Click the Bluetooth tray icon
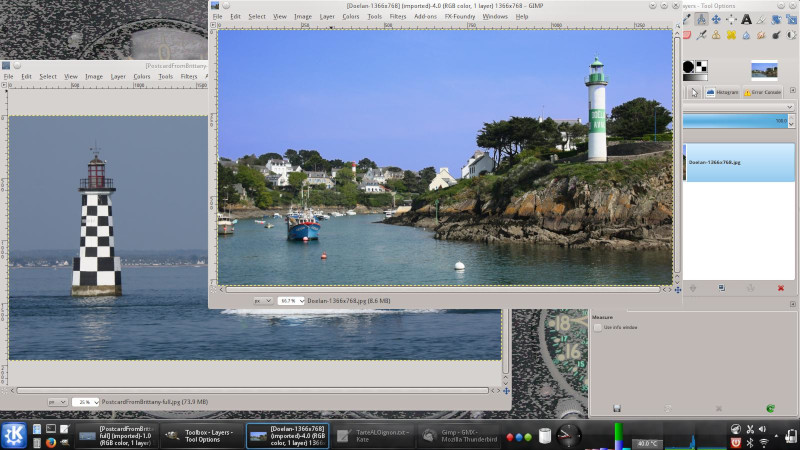Viewport: 800px width, 450px height. tap(749, 442)
